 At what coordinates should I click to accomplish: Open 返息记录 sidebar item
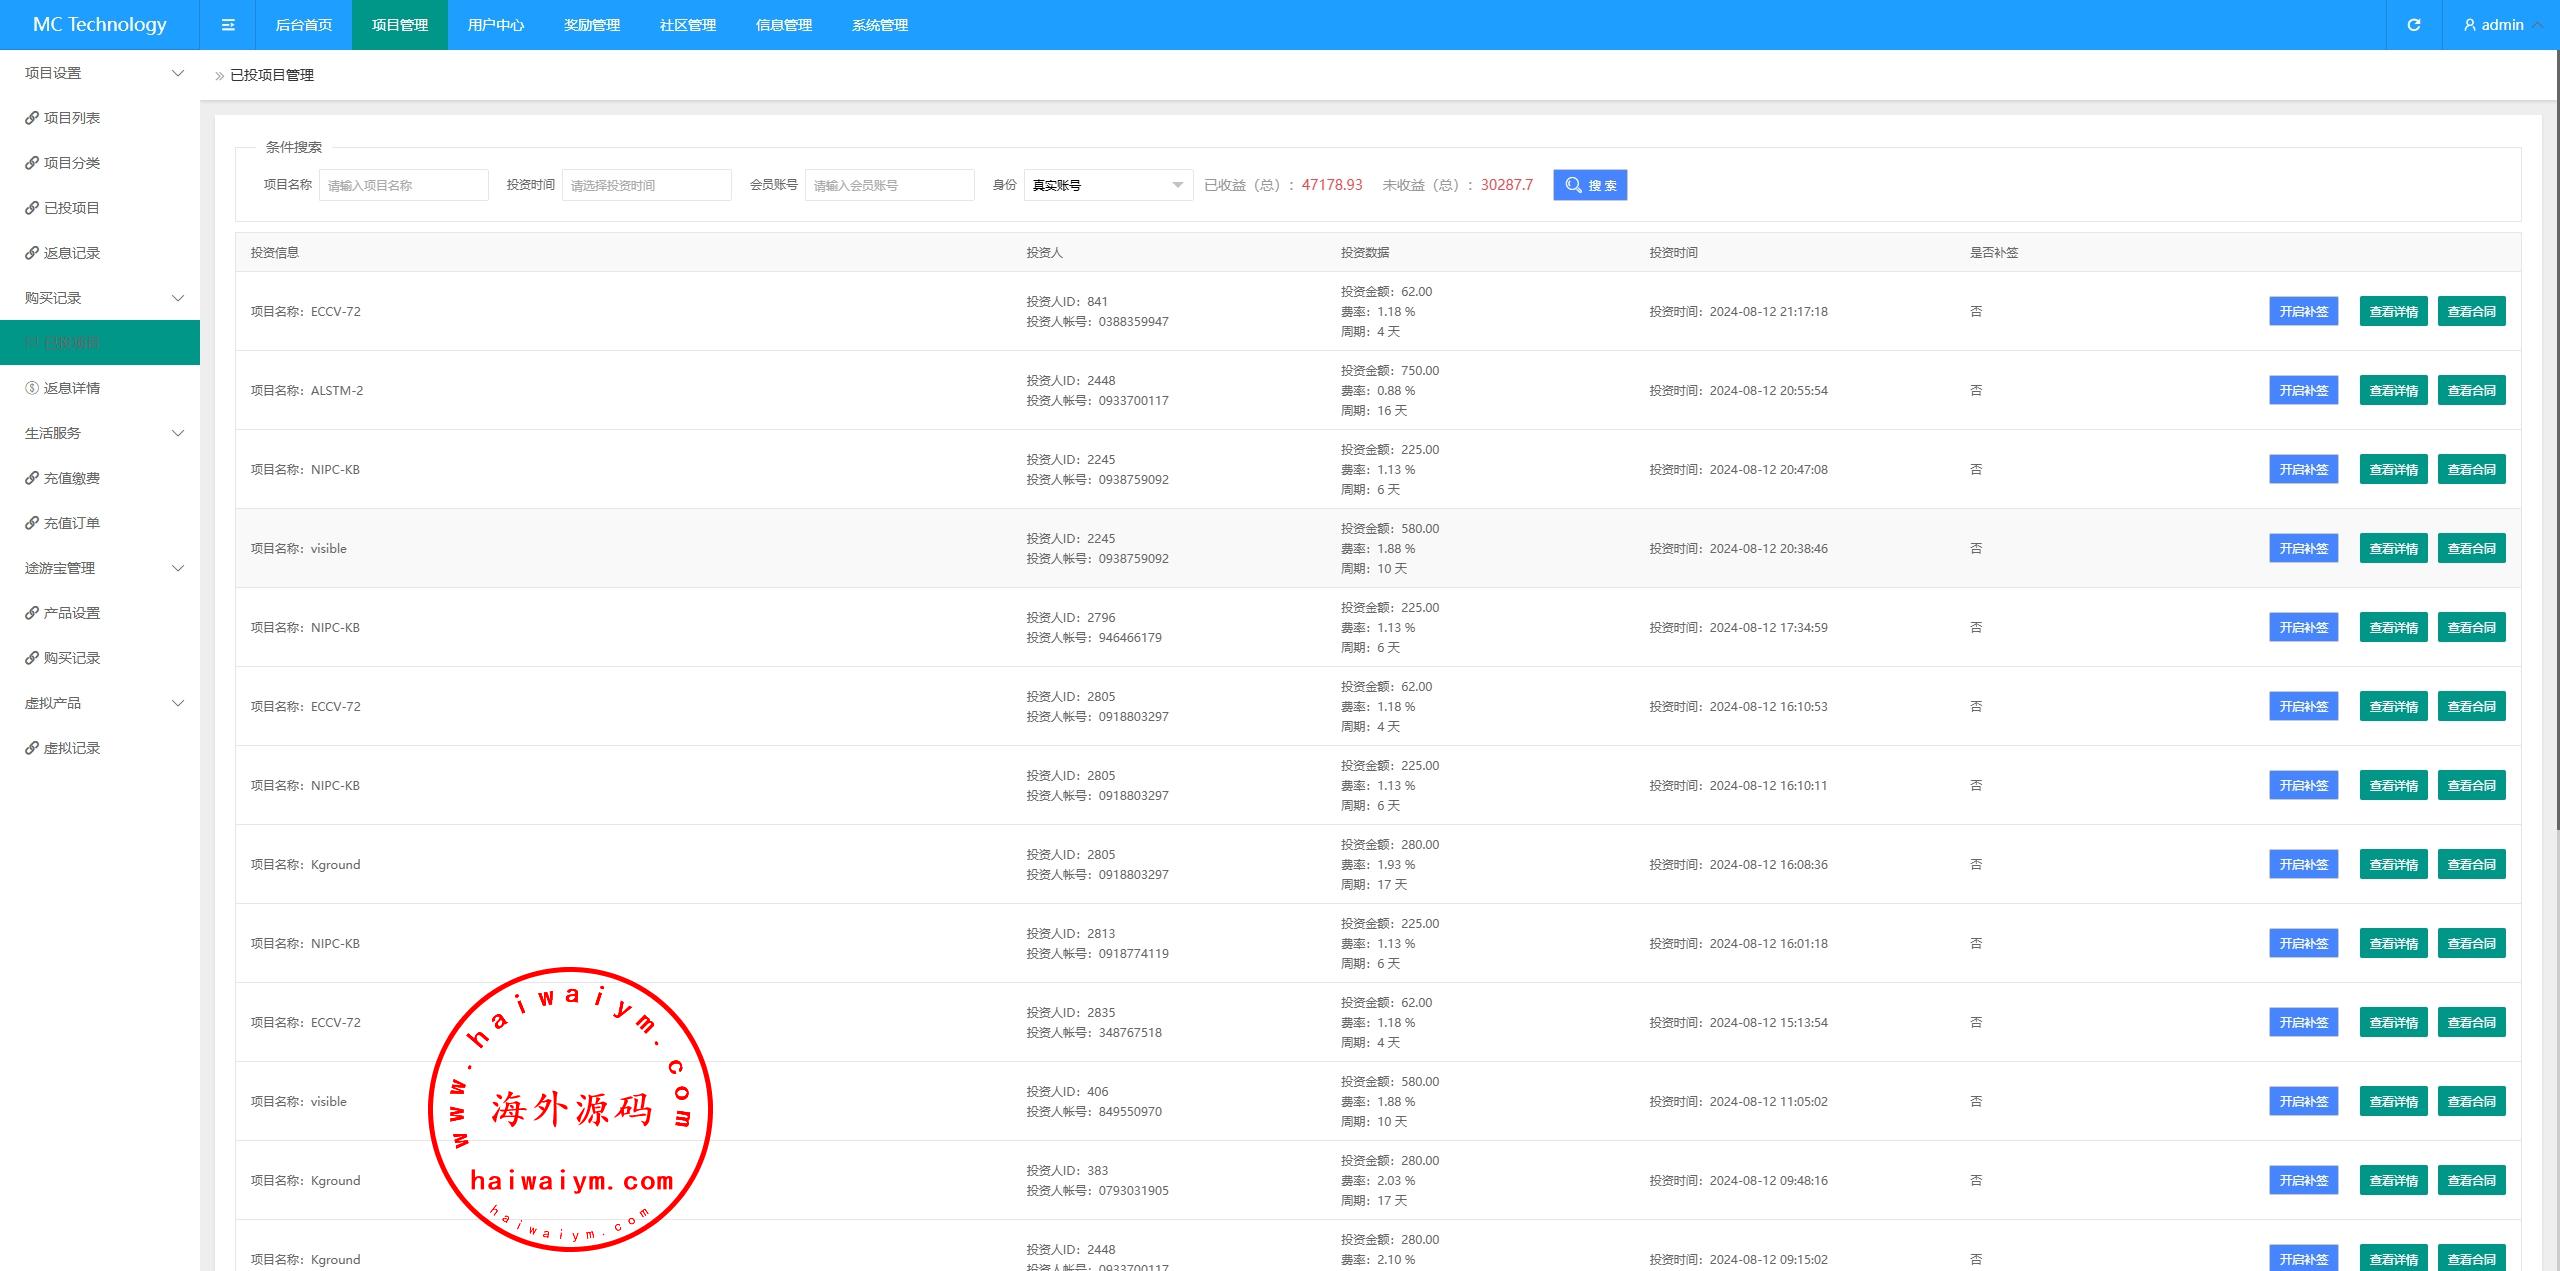click(71, 253)
